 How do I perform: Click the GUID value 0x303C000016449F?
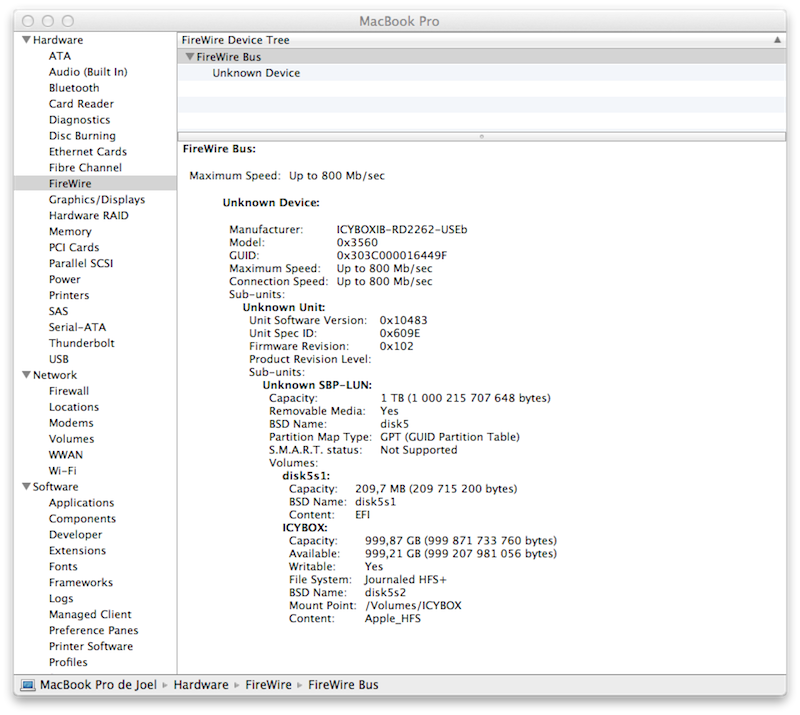392,255
